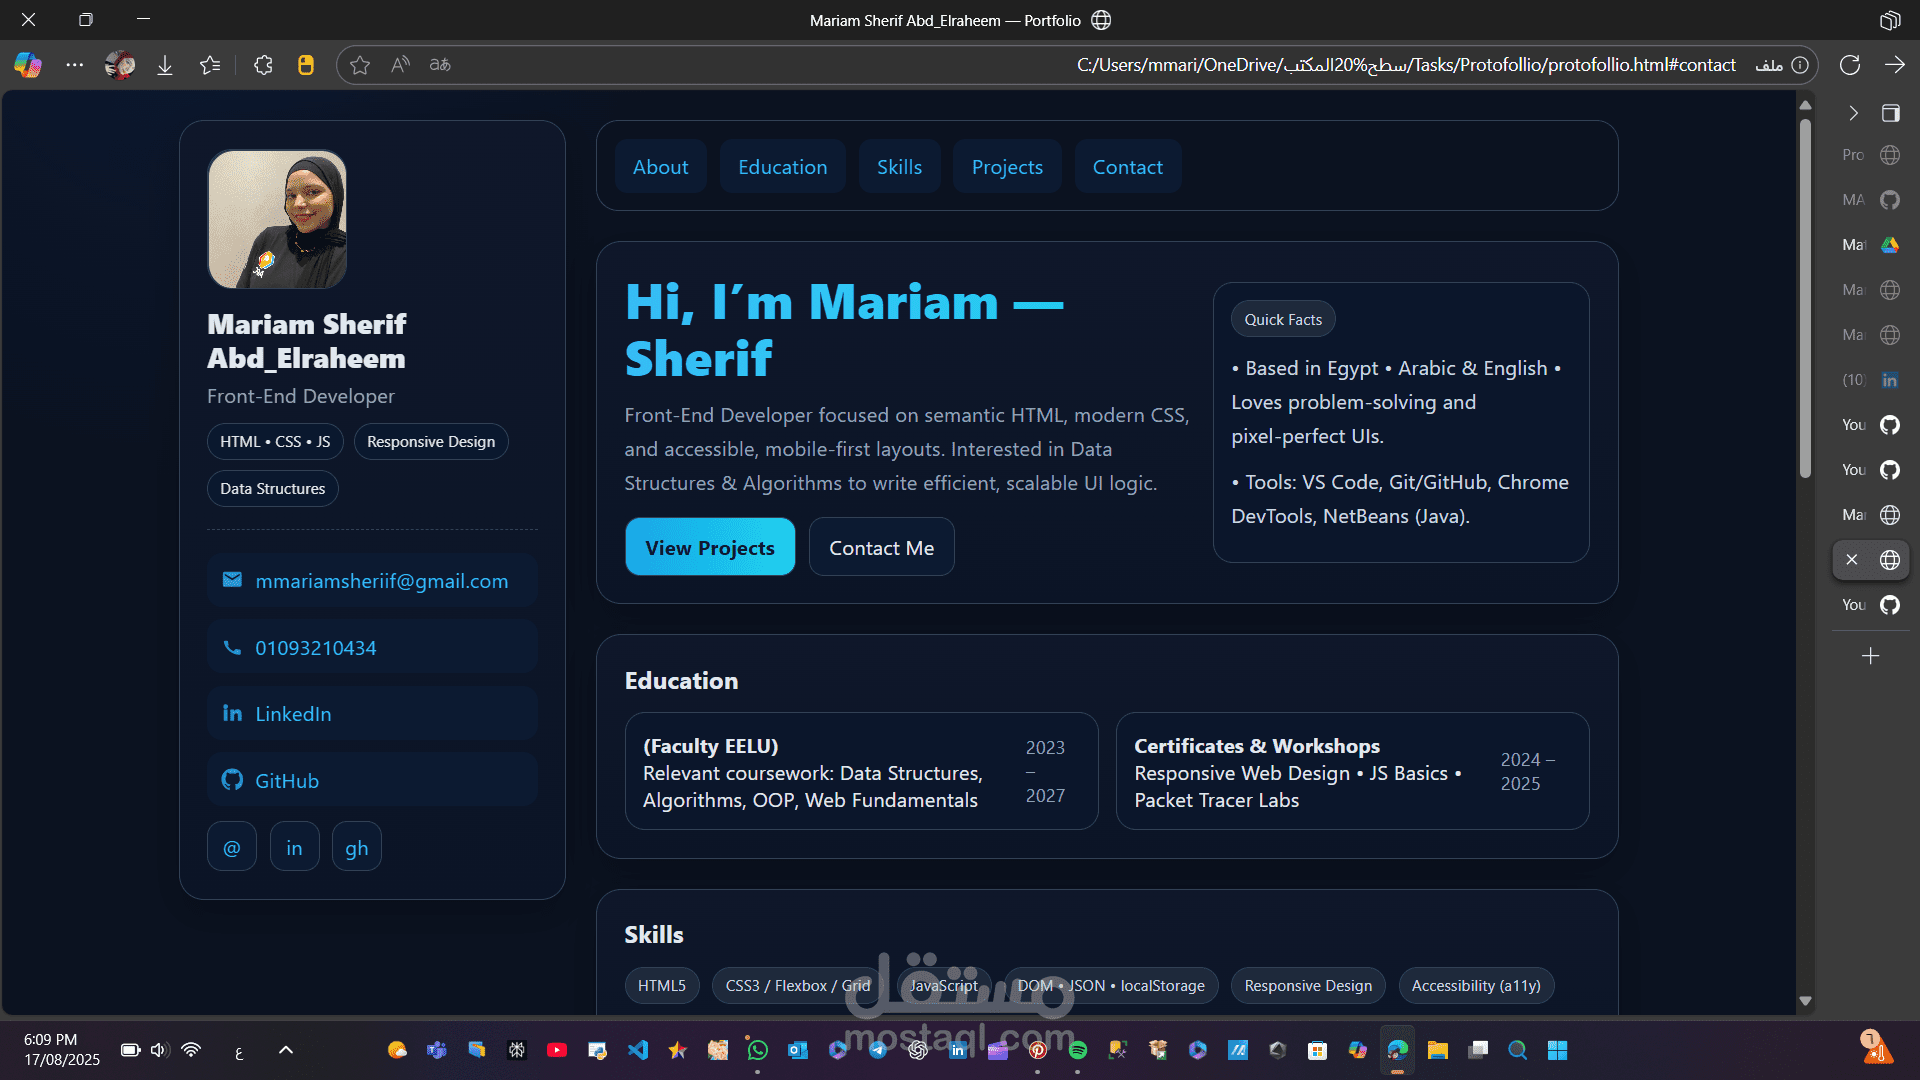Open the LinkedIn vertical tab
This screenshot has height=1080, width=1920.
coord(1872,380)
